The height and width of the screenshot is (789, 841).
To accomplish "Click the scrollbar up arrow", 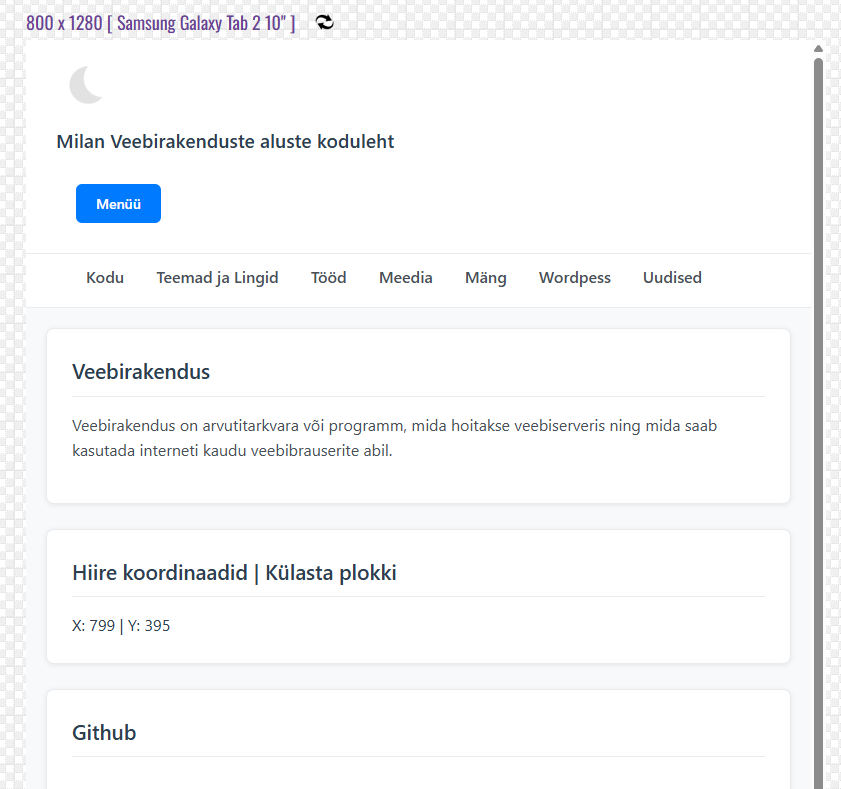I will (818, 48).
